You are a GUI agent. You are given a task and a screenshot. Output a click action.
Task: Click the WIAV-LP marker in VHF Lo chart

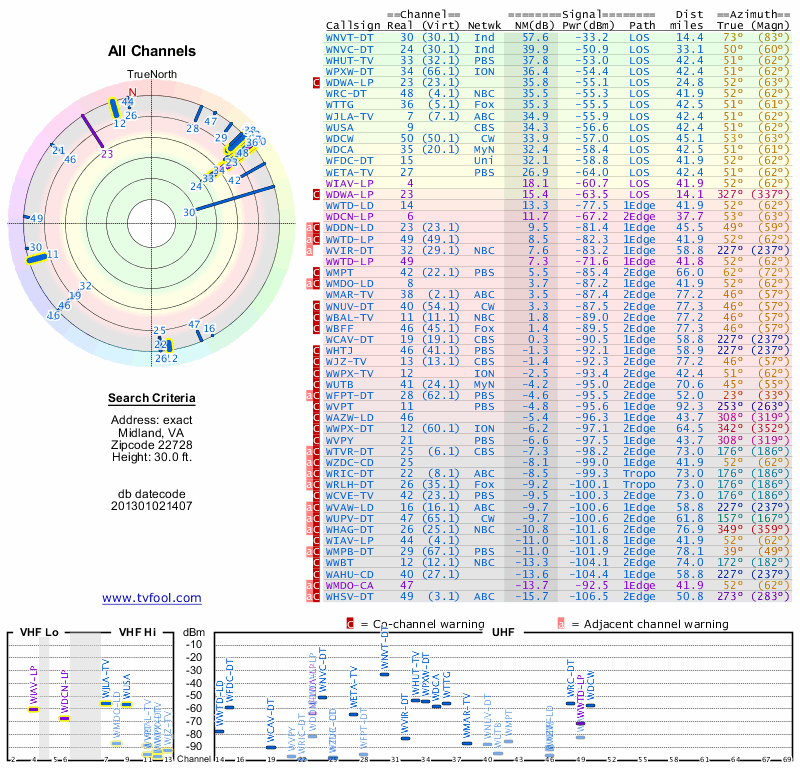[x=33, y=709]
